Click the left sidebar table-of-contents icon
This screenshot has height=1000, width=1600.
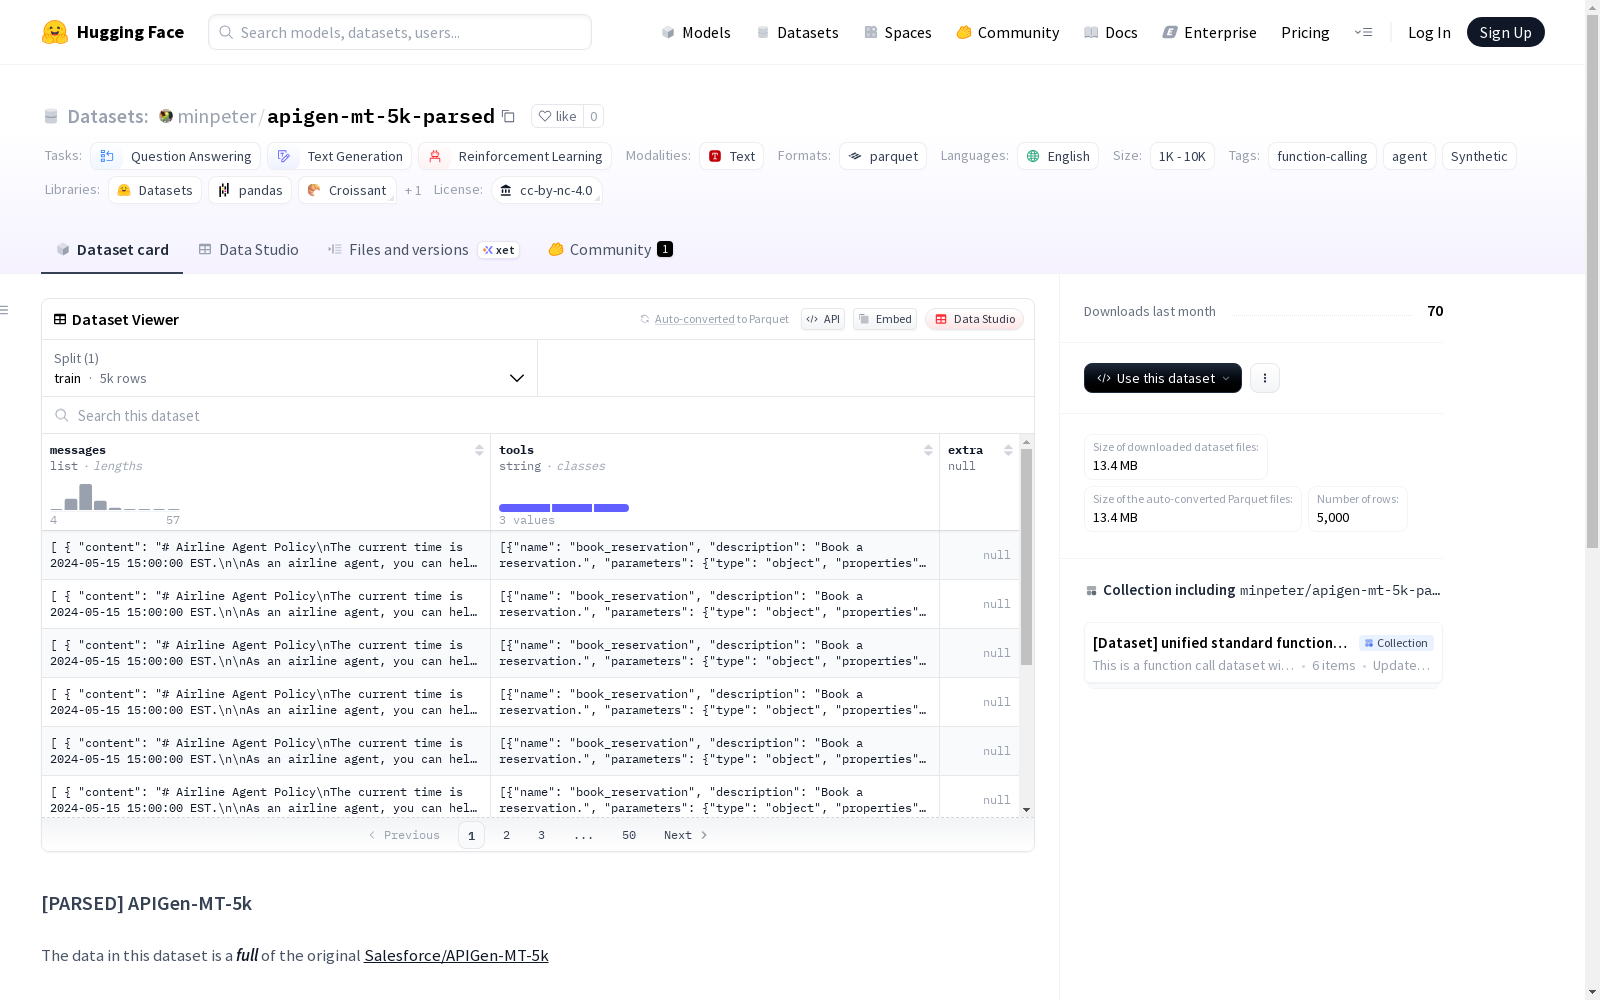tap(4, 310)
